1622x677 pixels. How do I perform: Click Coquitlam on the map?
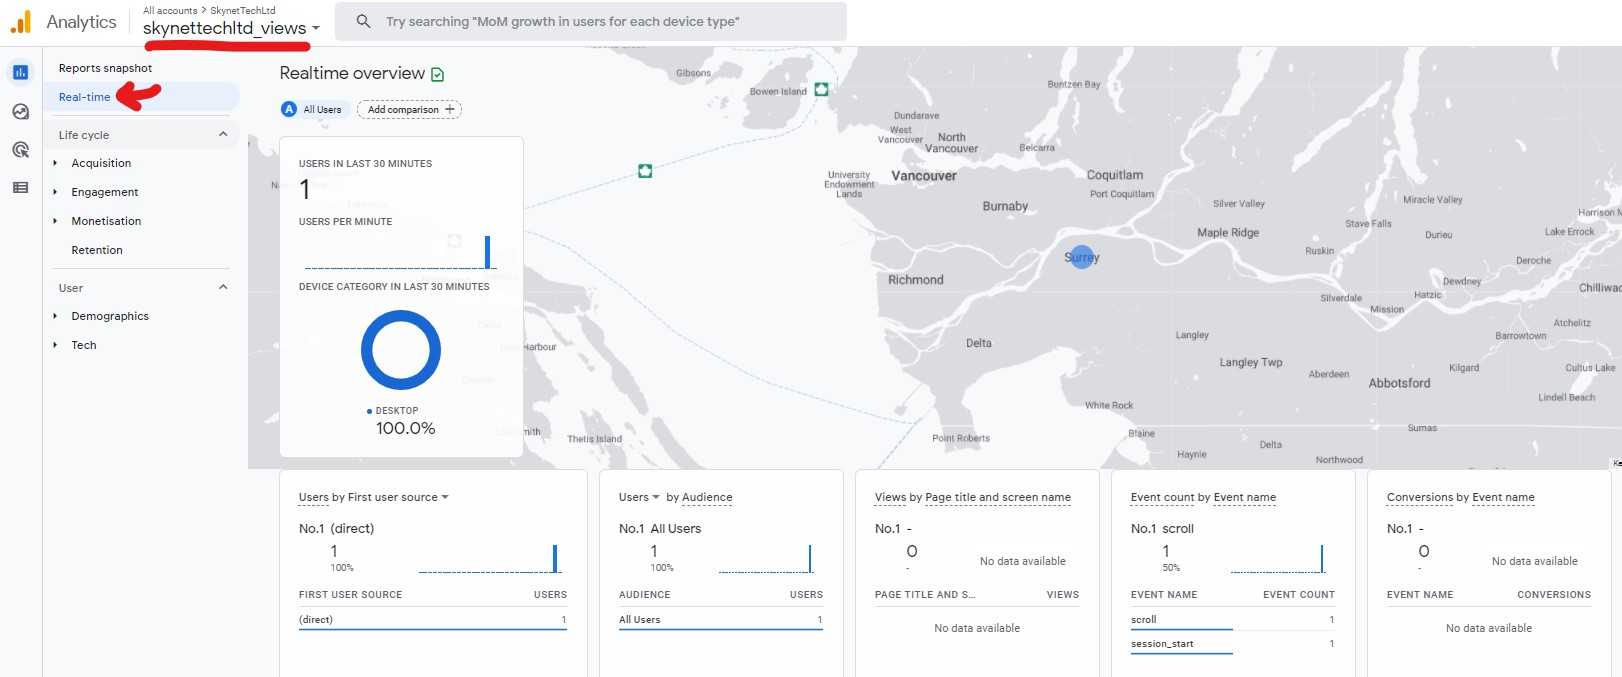tap(1115, 175)
